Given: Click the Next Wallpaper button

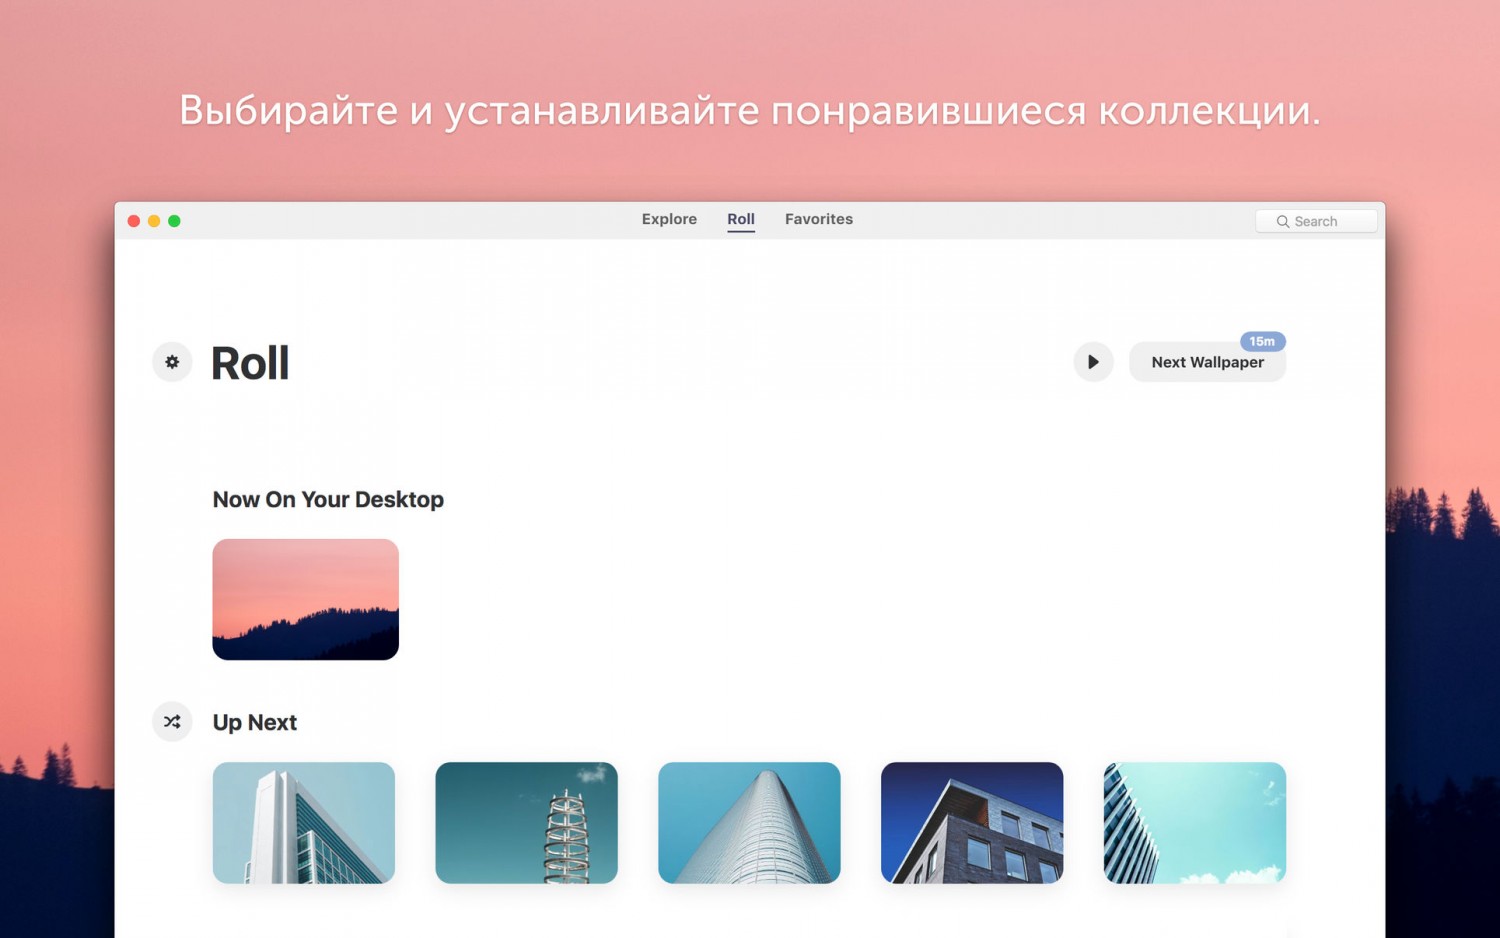Looking at the screenshot, I should 1207,362.
